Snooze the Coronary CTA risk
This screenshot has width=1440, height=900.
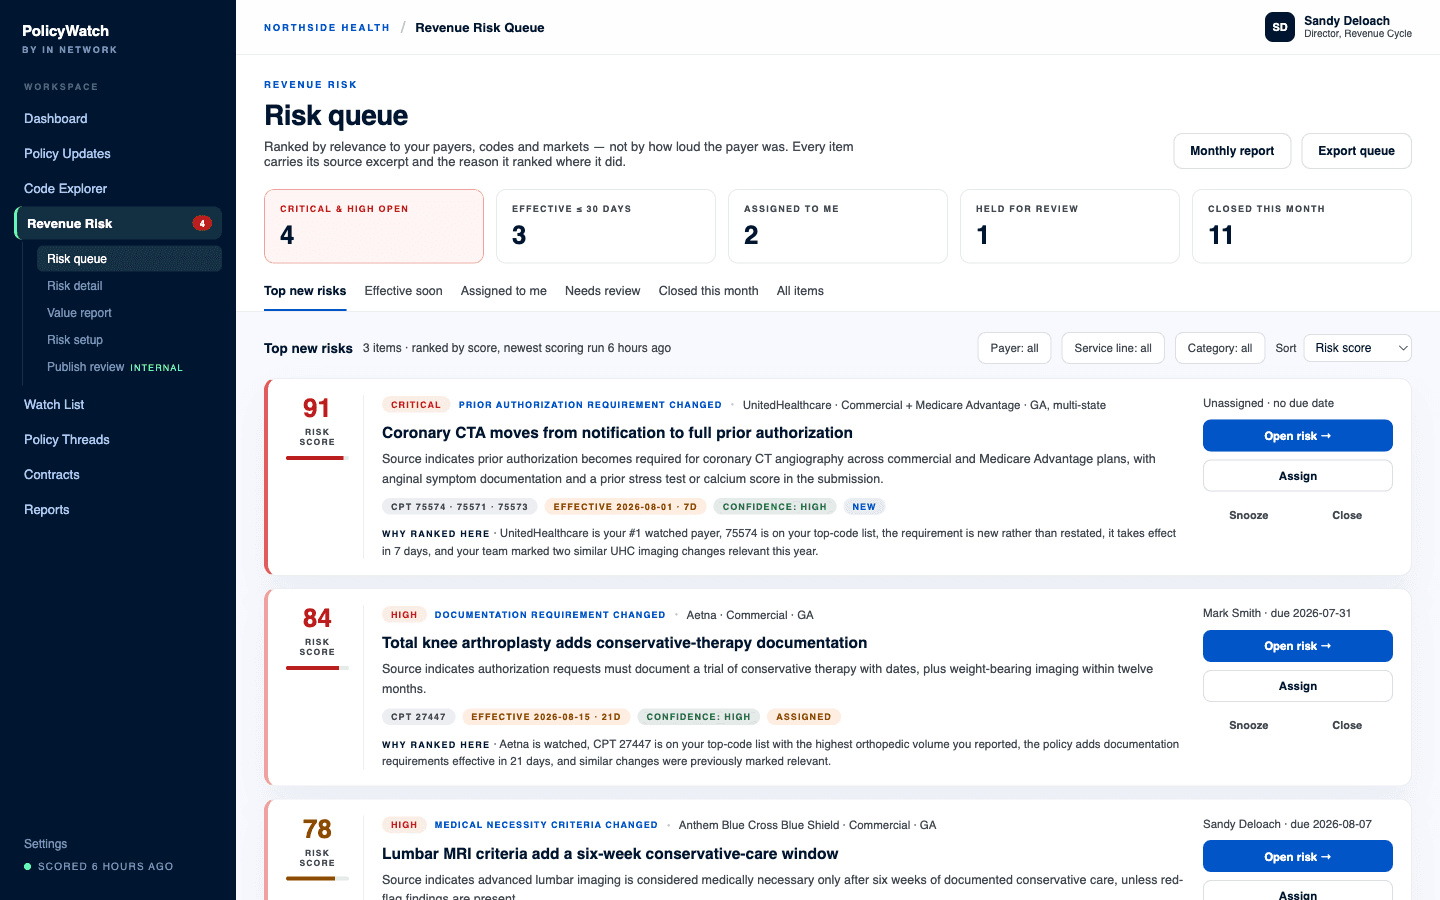(1249, 515)
